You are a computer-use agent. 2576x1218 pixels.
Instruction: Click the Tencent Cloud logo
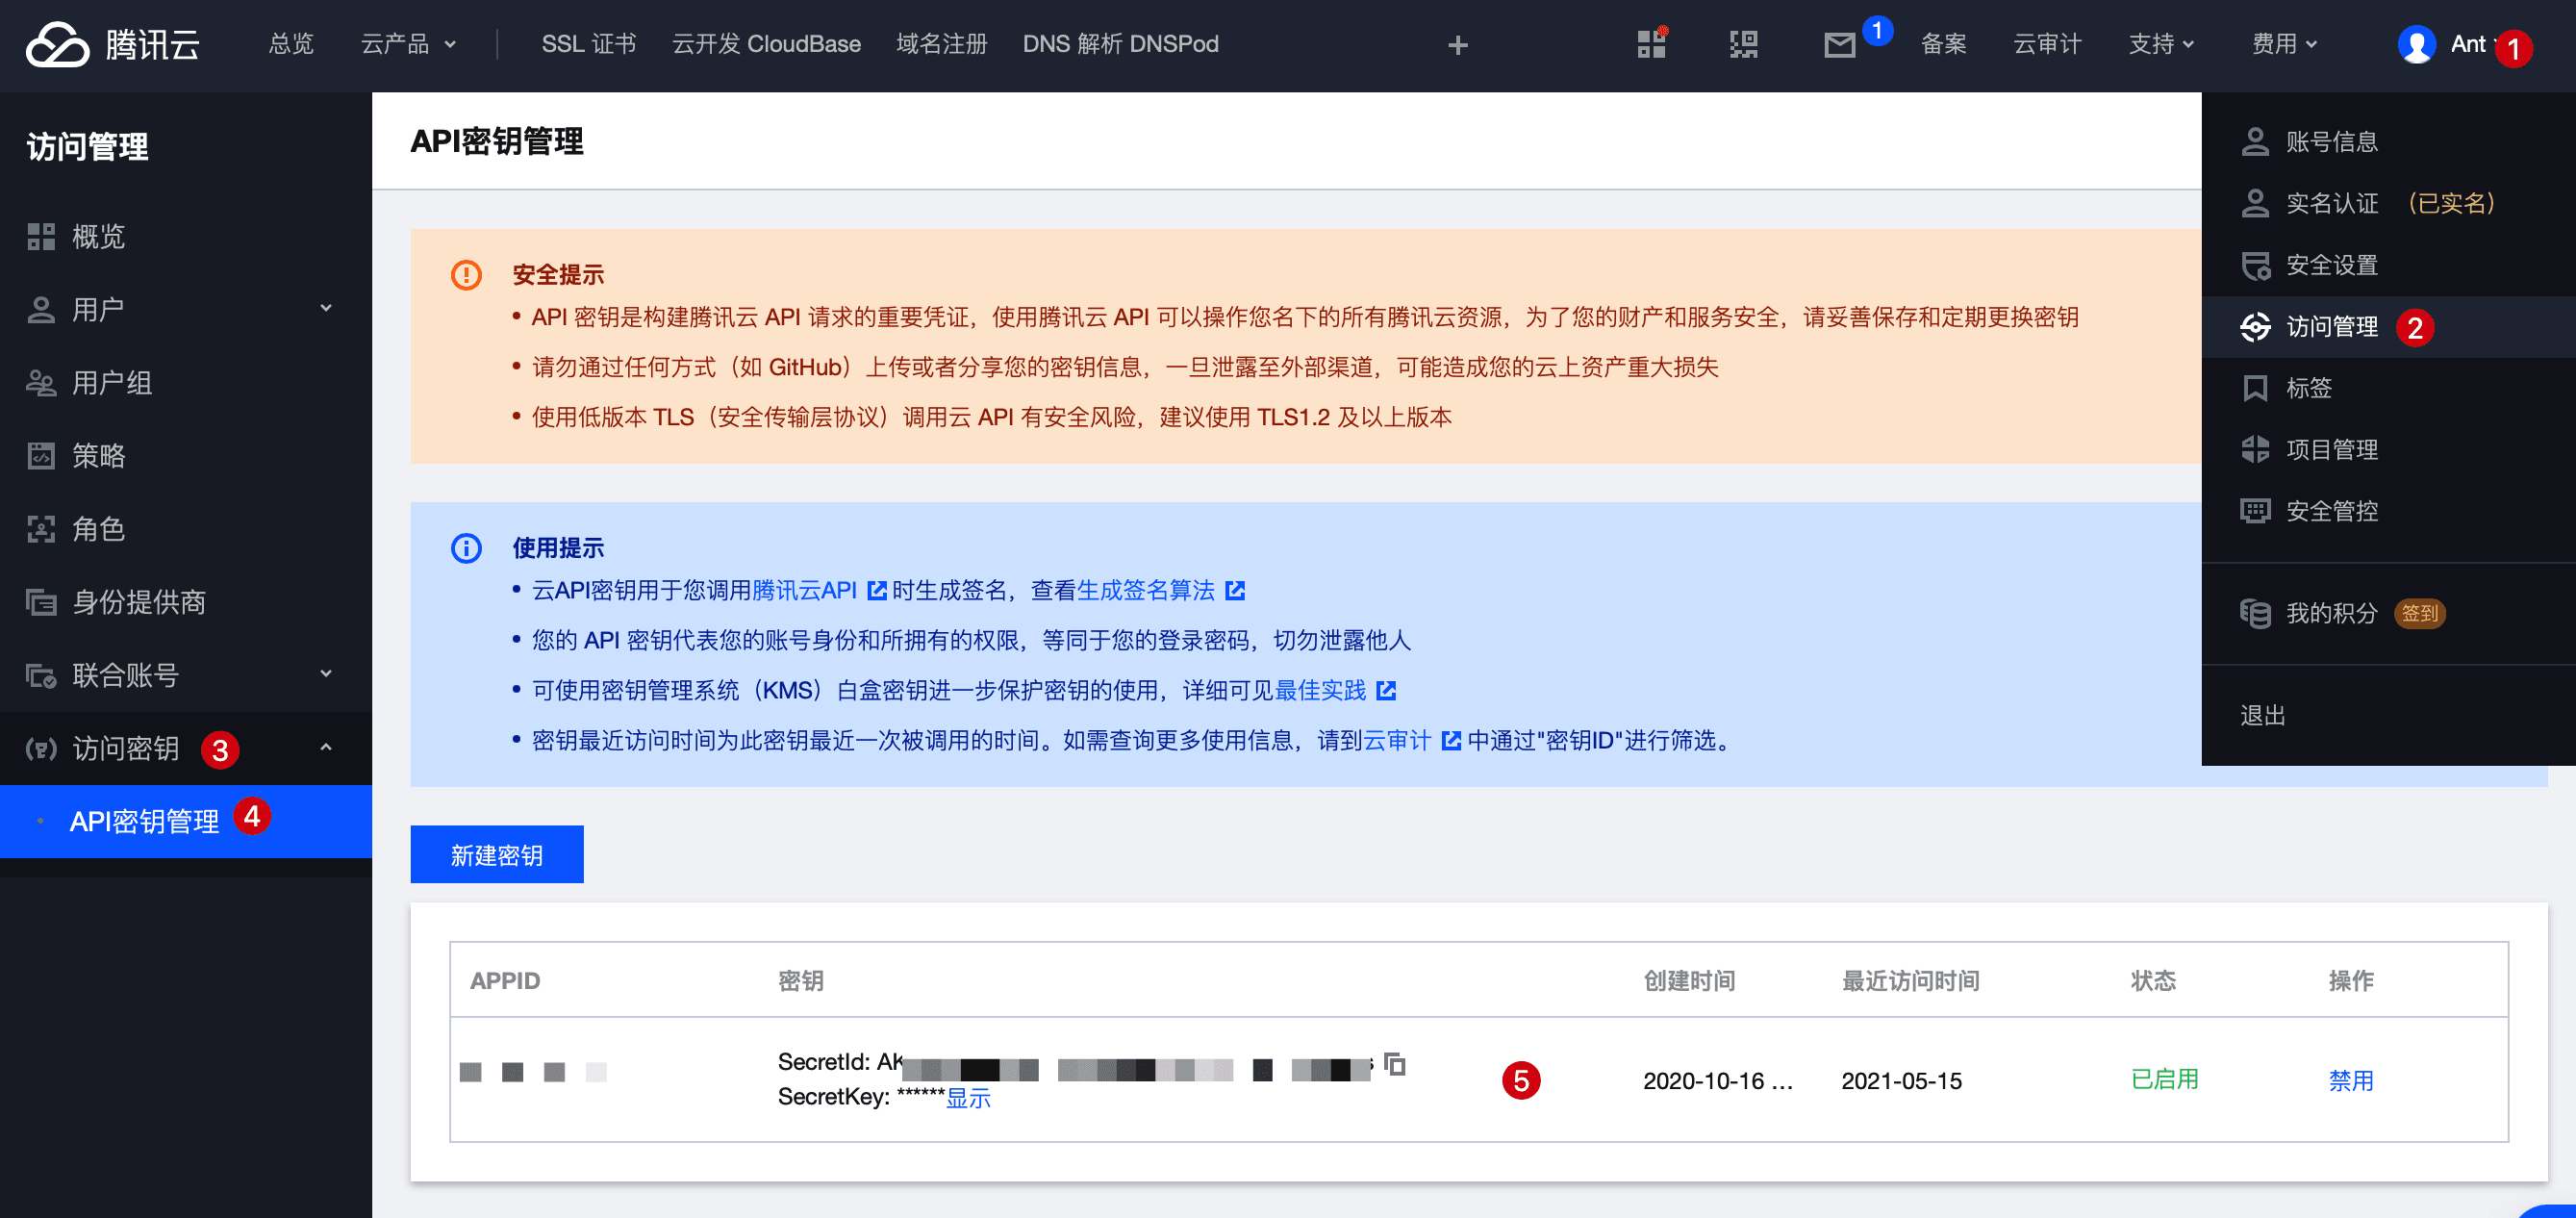tap(112, 45)
